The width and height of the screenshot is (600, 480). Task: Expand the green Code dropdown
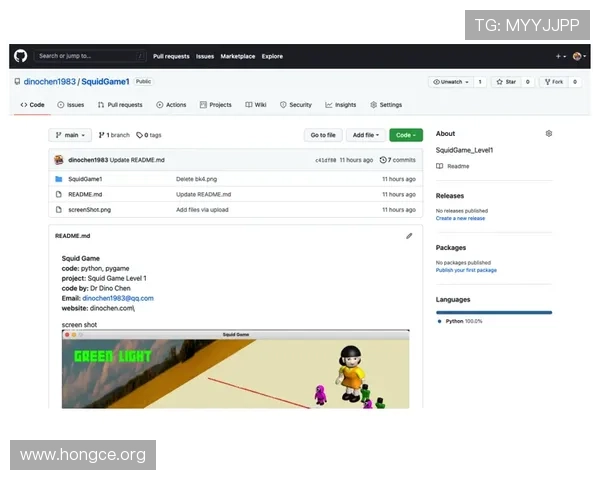(406, 135)
